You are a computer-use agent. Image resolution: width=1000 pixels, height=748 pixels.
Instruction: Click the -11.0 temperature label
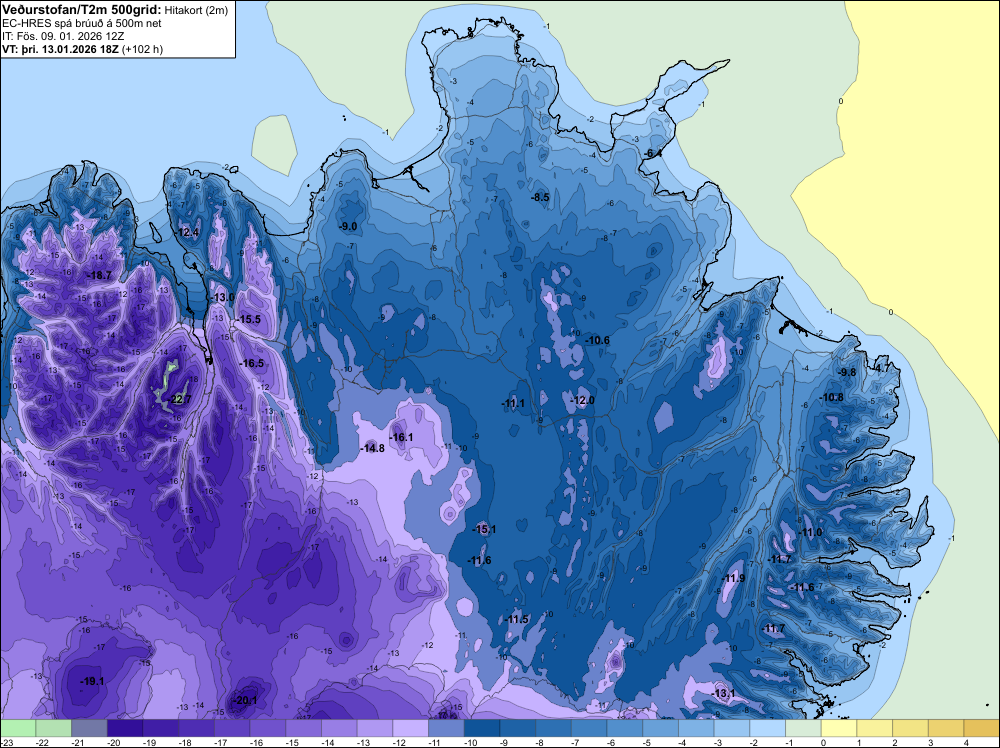coord(810,533)
